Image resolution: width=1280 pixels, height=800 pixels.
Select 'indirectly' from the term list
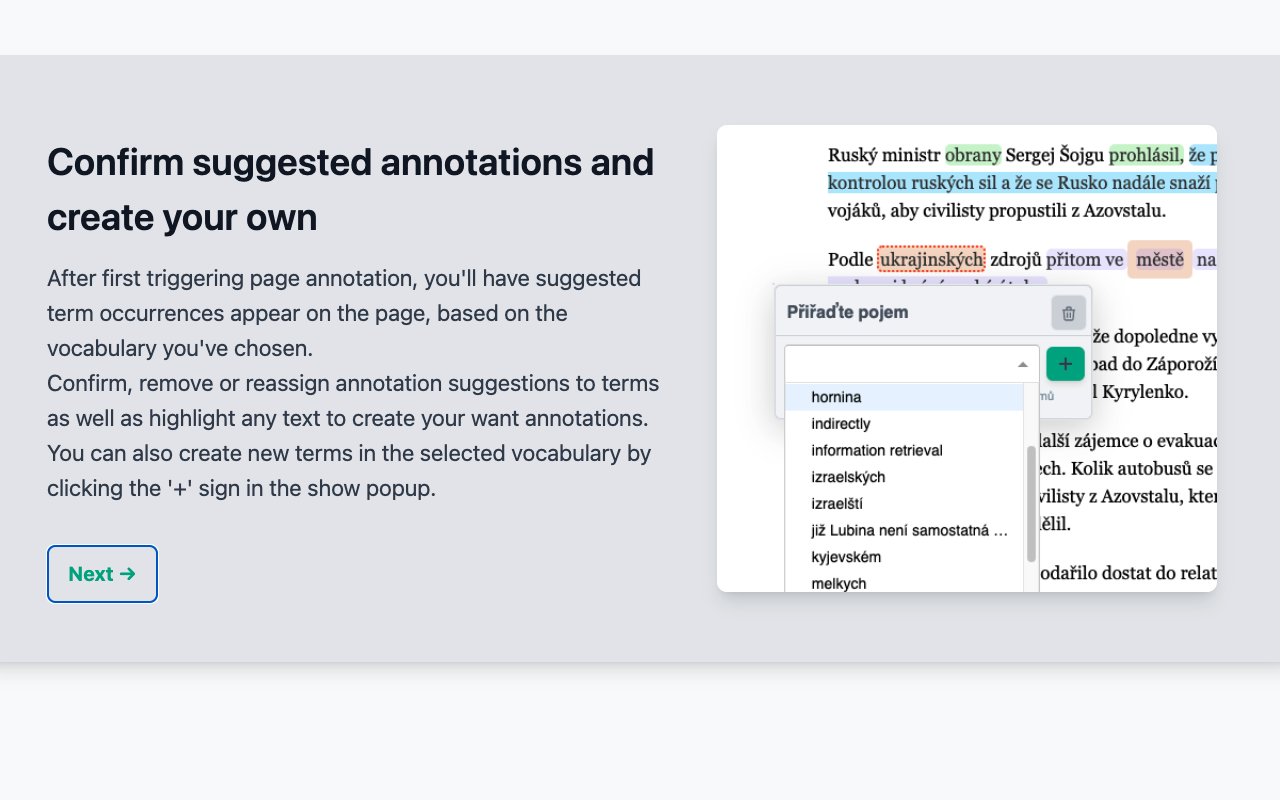[x=839, y=423]
